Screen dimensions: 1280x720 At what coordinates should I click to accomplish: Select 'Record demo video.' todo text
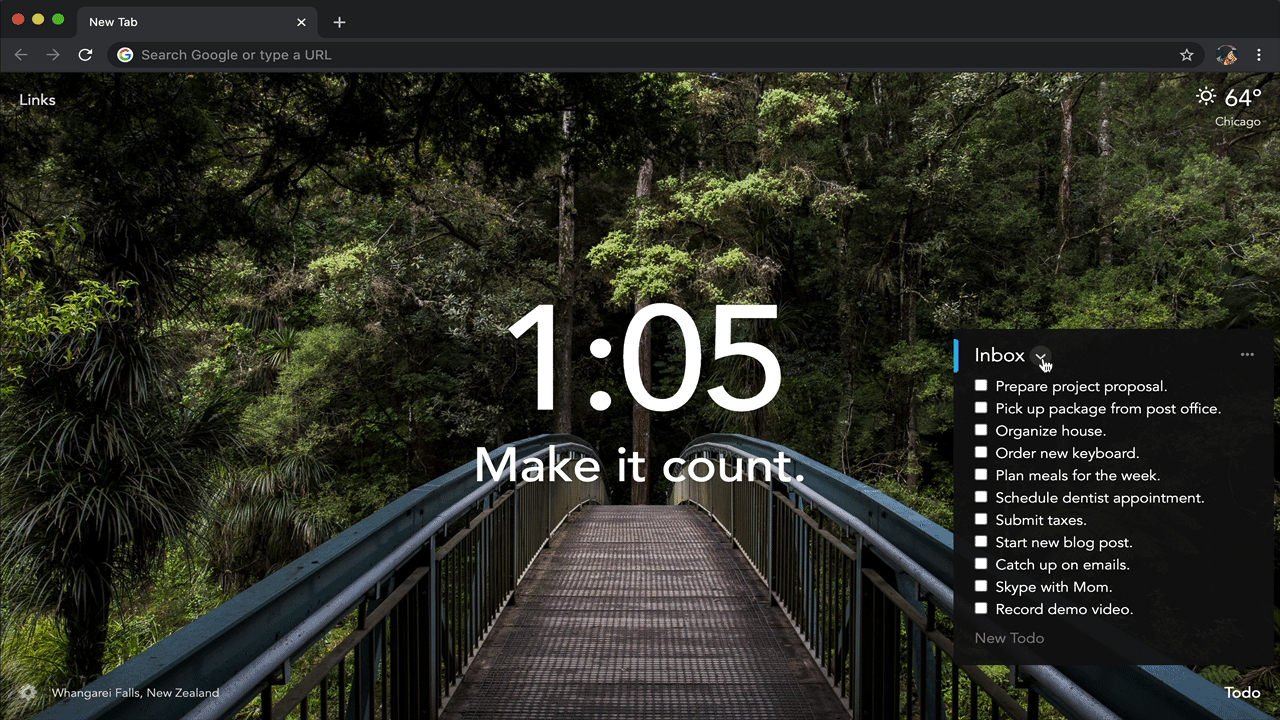coord(1064,609)
